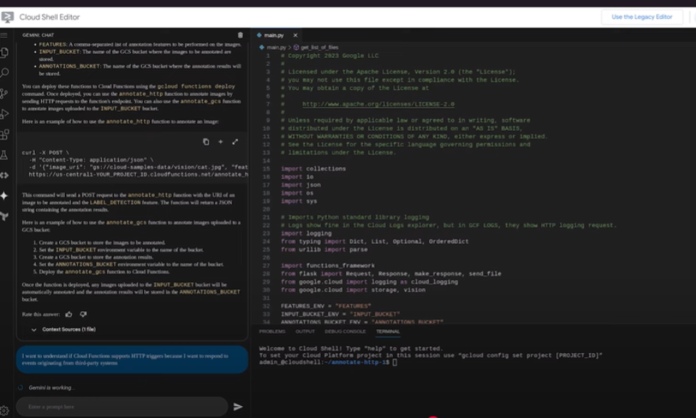Switch to the main.py editor tab
Image resolution: width=696 pixels, height=418 pixels.
pos(273,35)
